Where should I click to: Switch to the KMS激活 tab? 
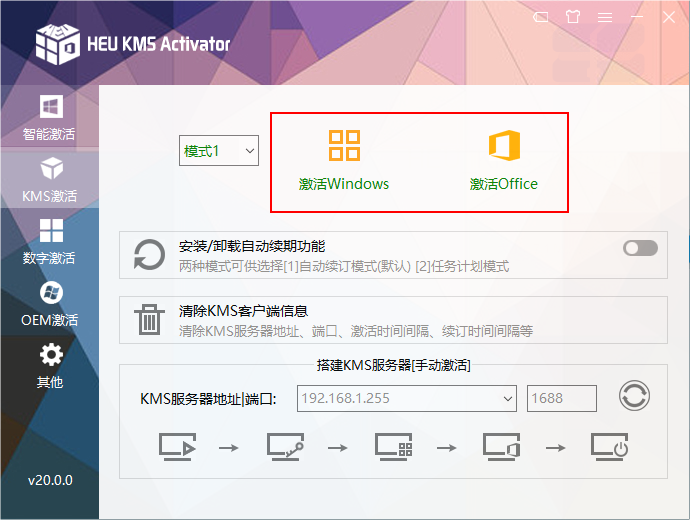tap(49, 179)
